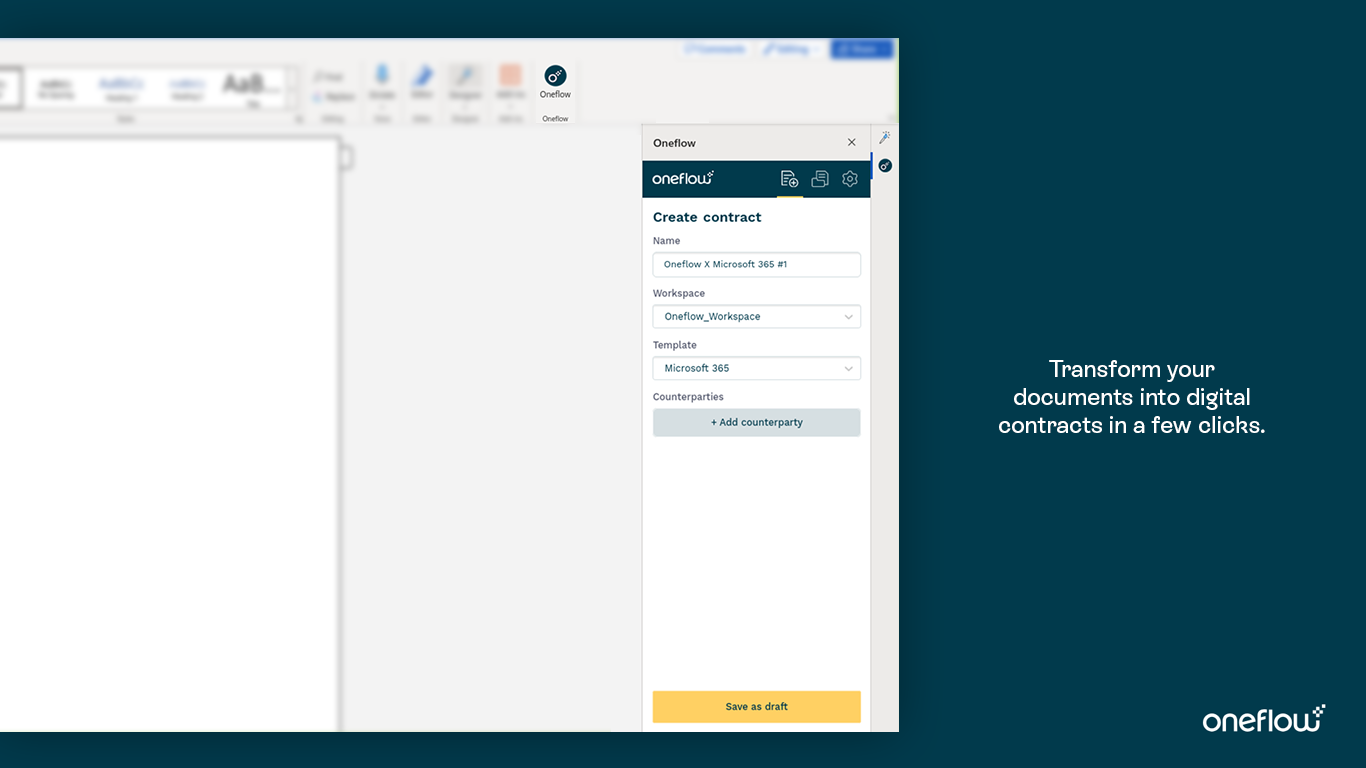Image resolution: width=1366 pixels, height=768 pixels.
Task: Click Replace in the Editing group
Action: coord(334,97)
